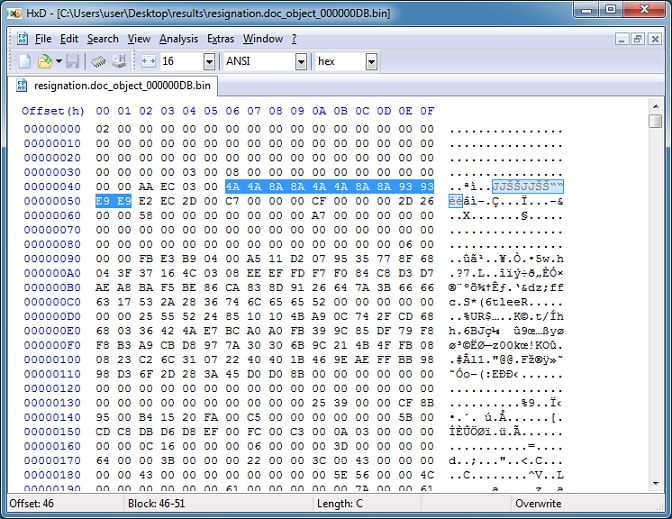Click the file type icon on the document tab
This screenshot has height=519, width=672.
(21, 85)
